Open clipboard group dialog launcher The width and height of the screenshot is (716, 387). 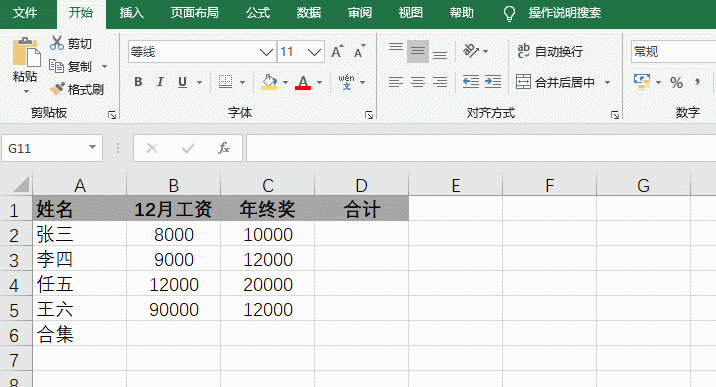pos(112,115)
